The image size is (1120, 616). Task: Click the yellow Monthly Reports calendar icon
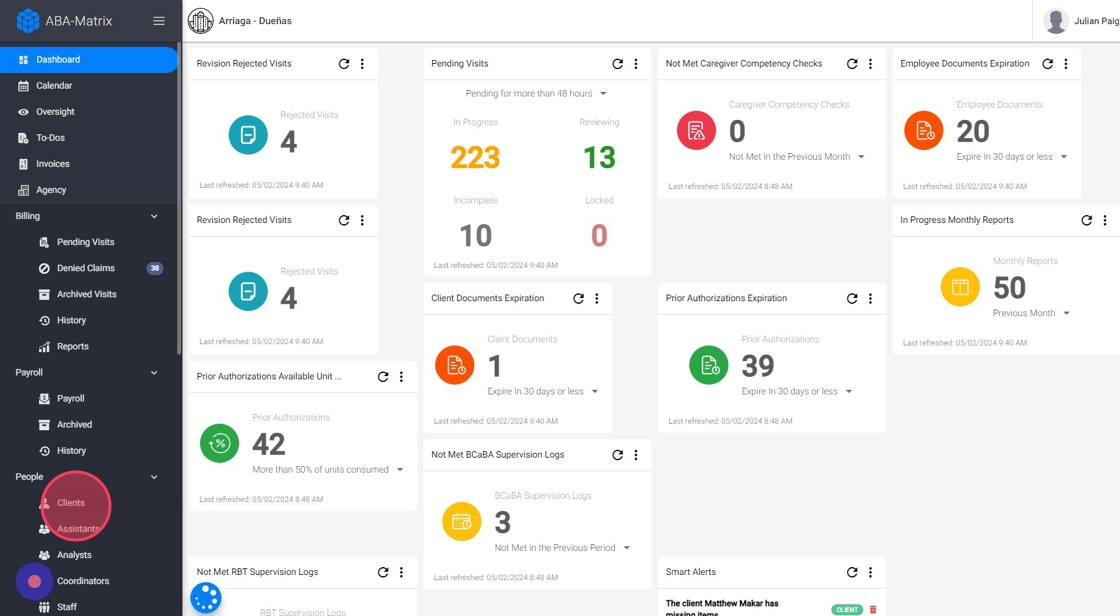(960, 287)
